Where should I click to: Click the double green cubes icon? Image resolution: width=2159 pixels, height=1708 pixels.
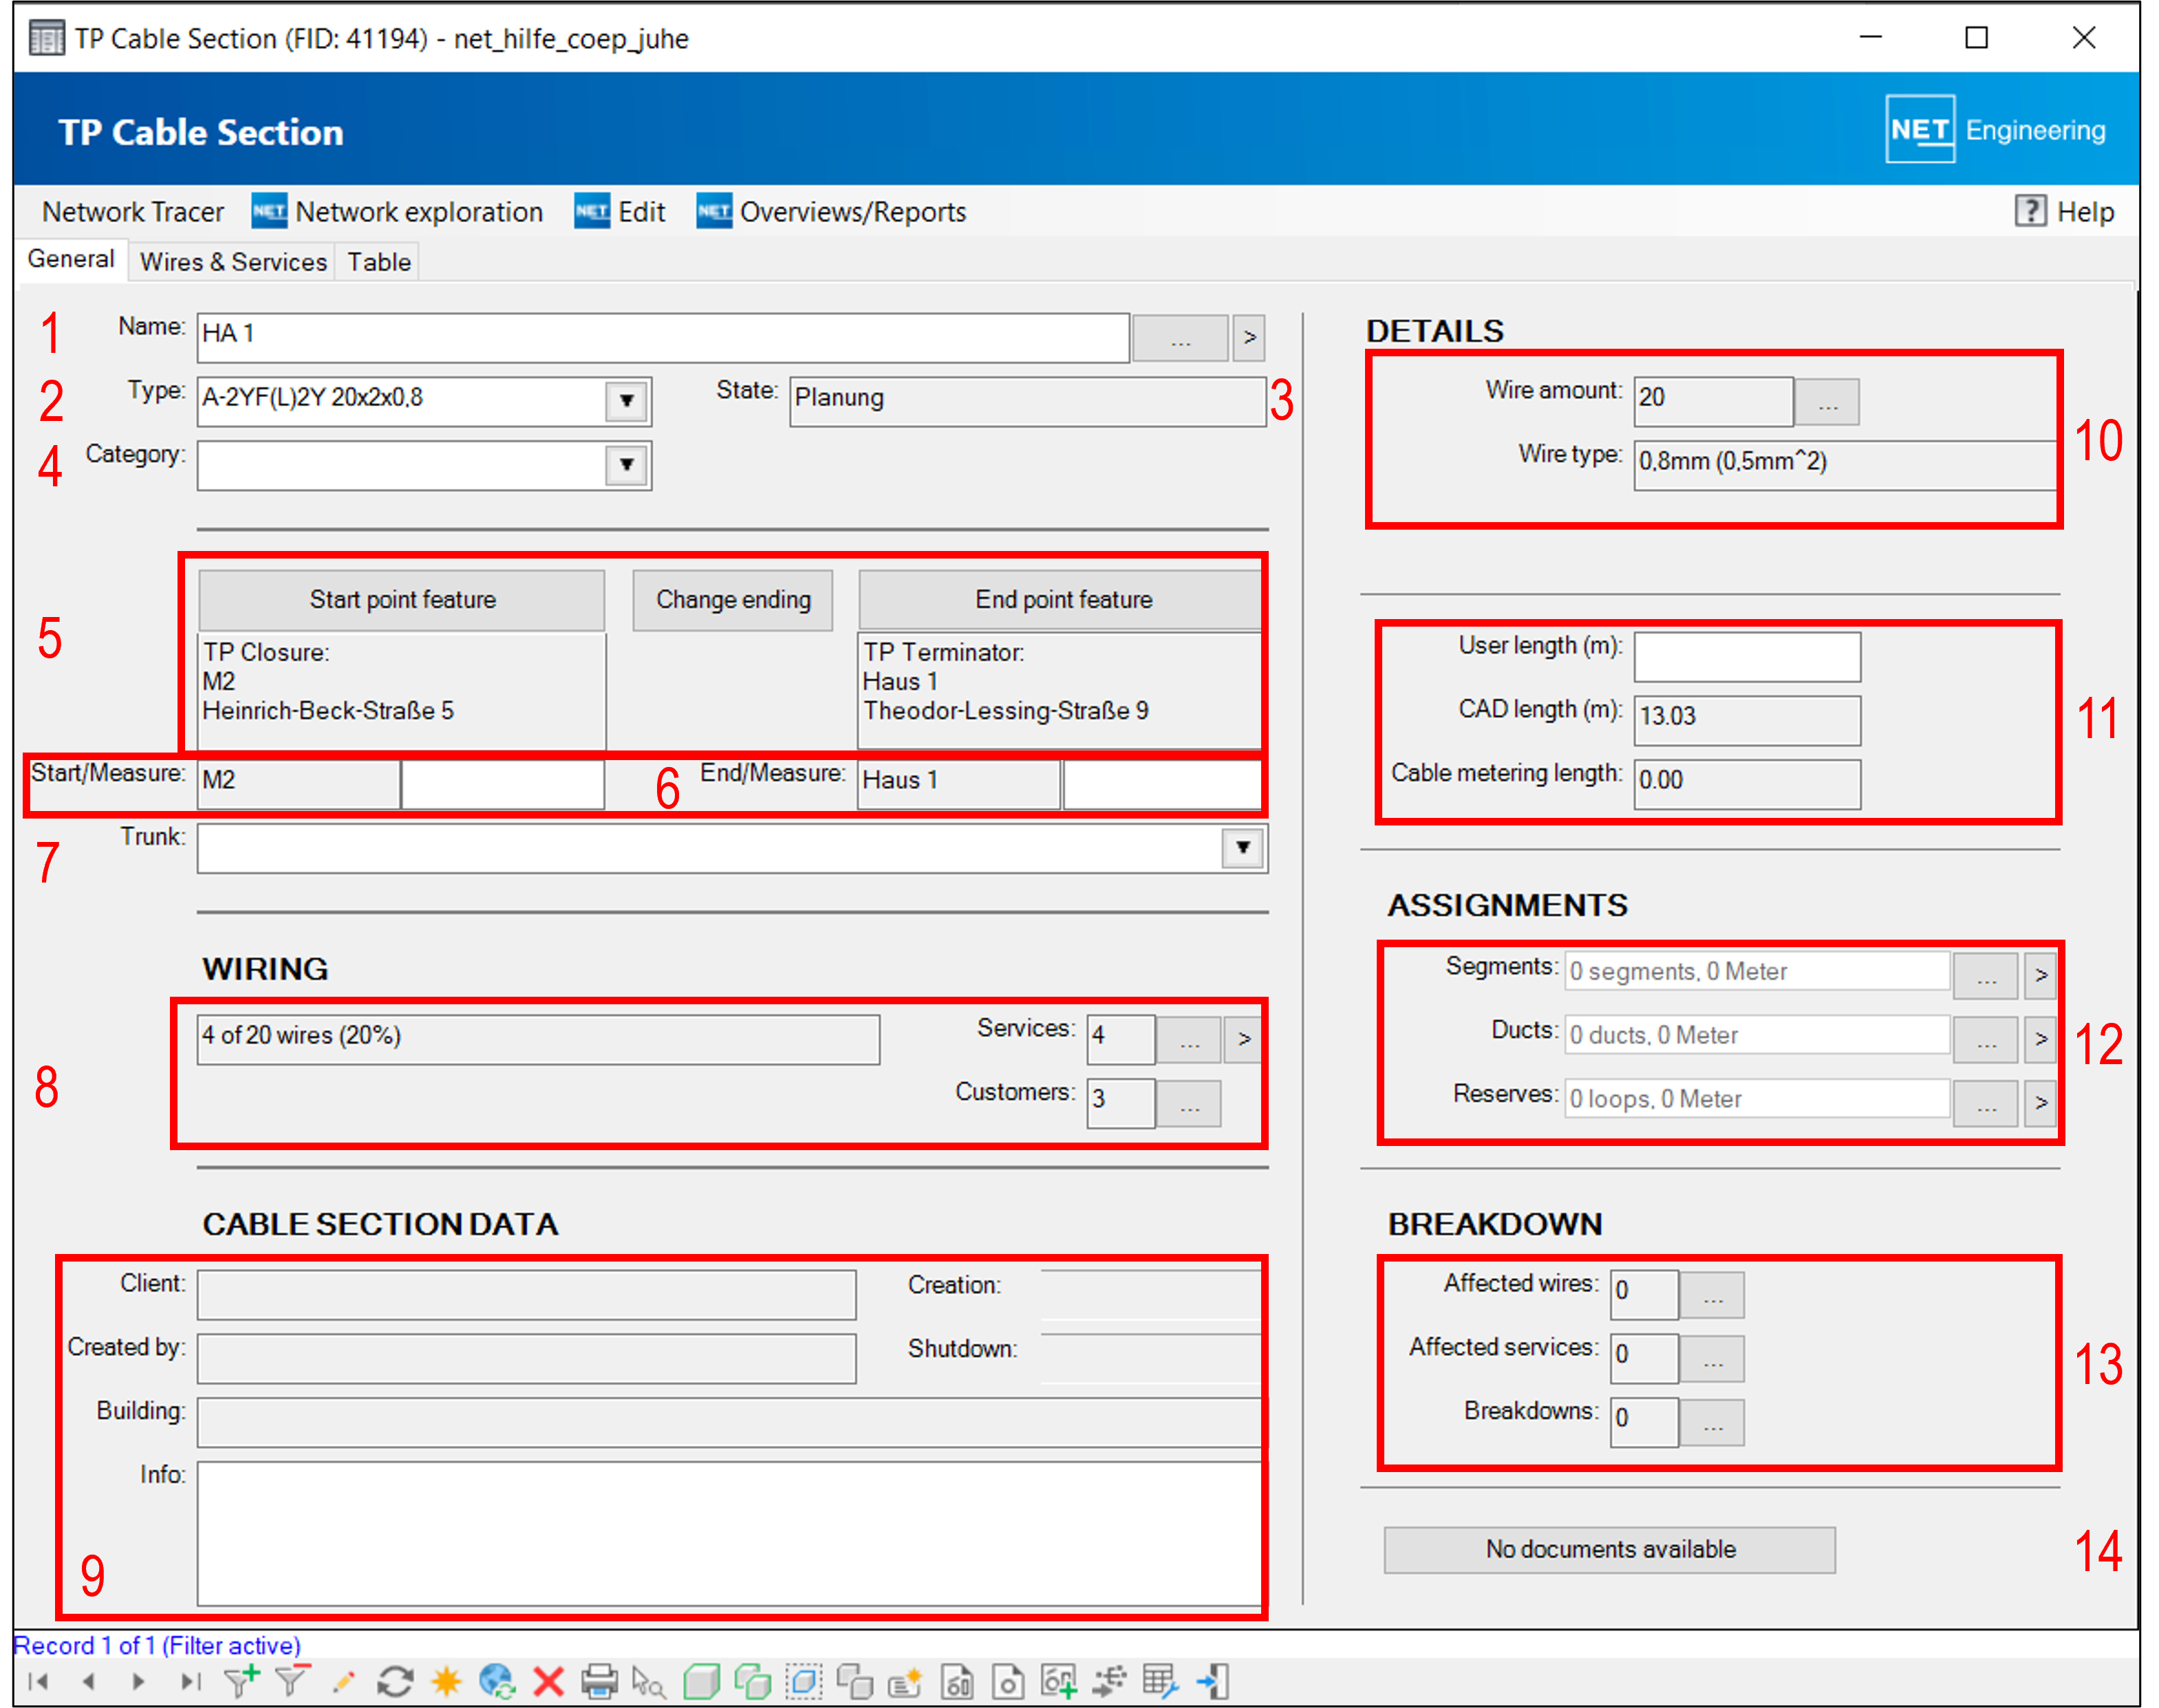click(752, 1681)
